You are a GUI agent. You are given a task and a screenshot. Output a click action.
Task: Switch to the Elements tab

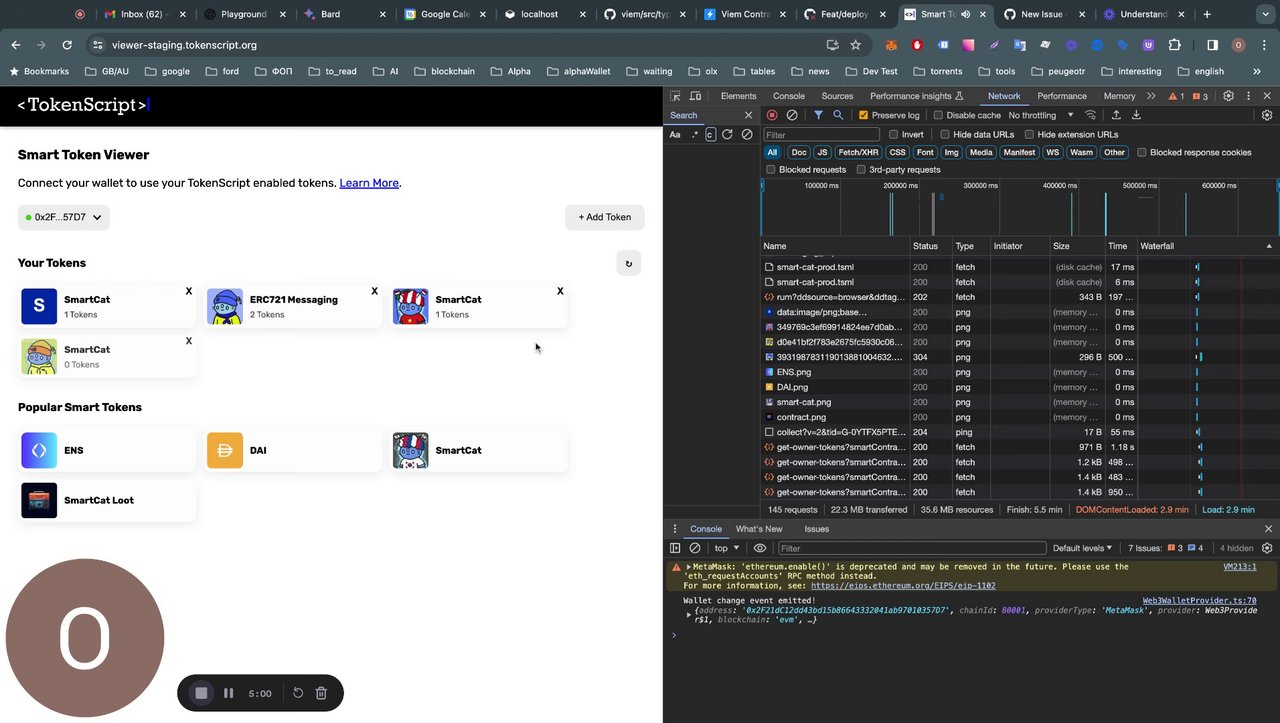(738, 96)
